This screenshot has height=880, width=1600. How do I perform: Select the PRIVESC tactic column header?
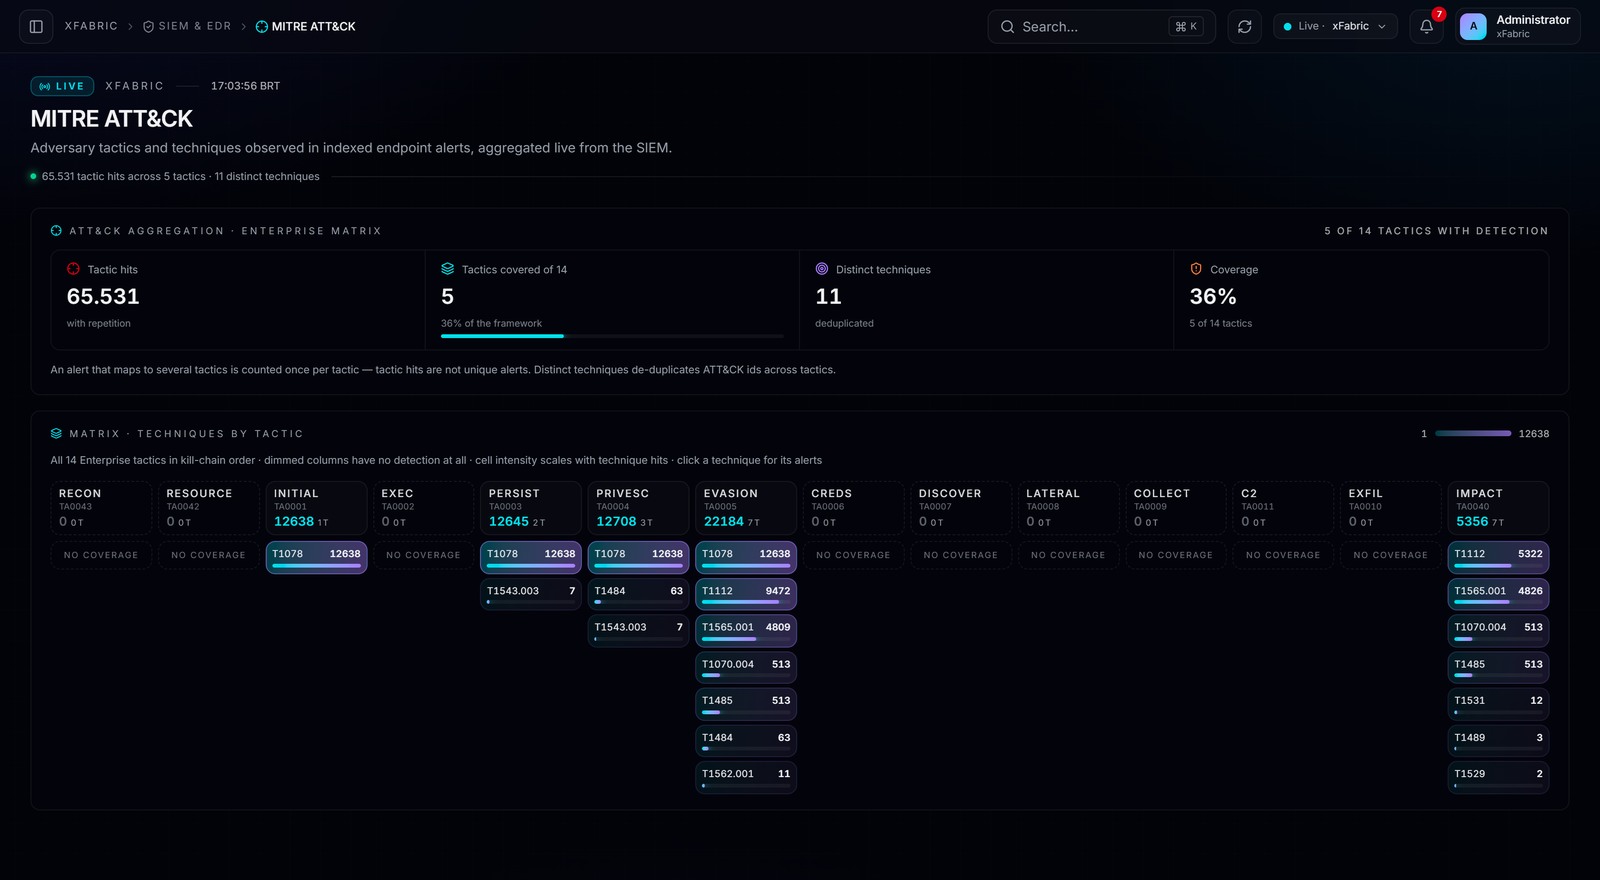click(x=638, y=508)
